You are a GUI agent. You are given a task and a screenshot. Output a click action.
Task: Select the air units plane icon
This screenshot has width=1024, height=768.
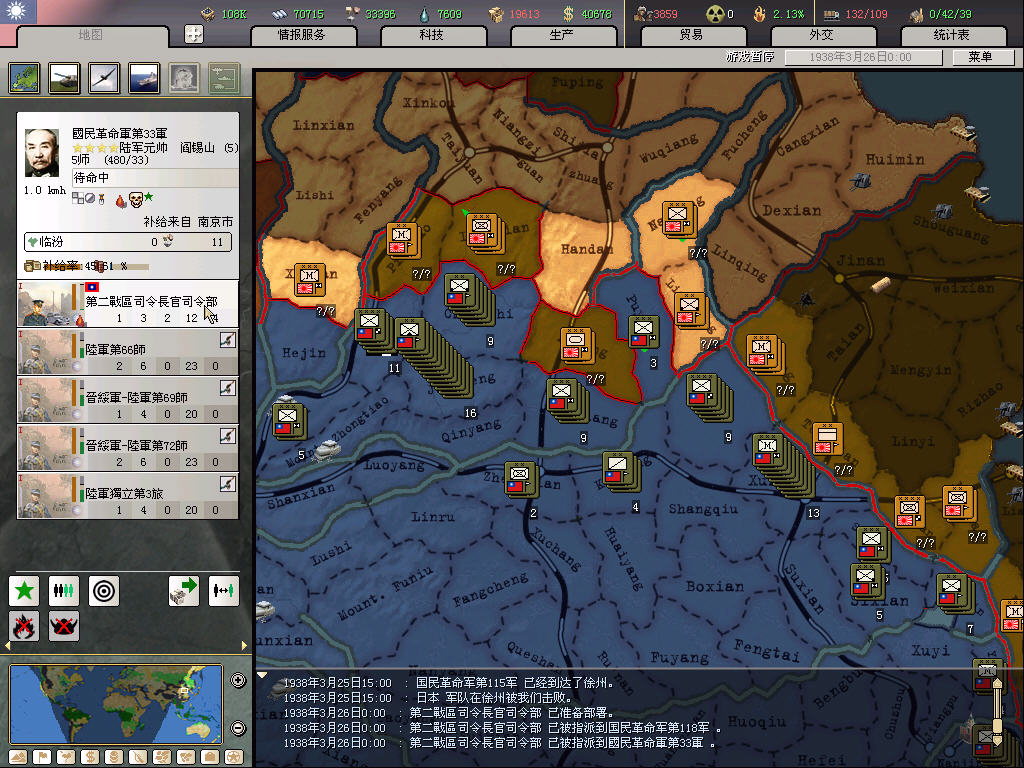[x=104, y=78]
